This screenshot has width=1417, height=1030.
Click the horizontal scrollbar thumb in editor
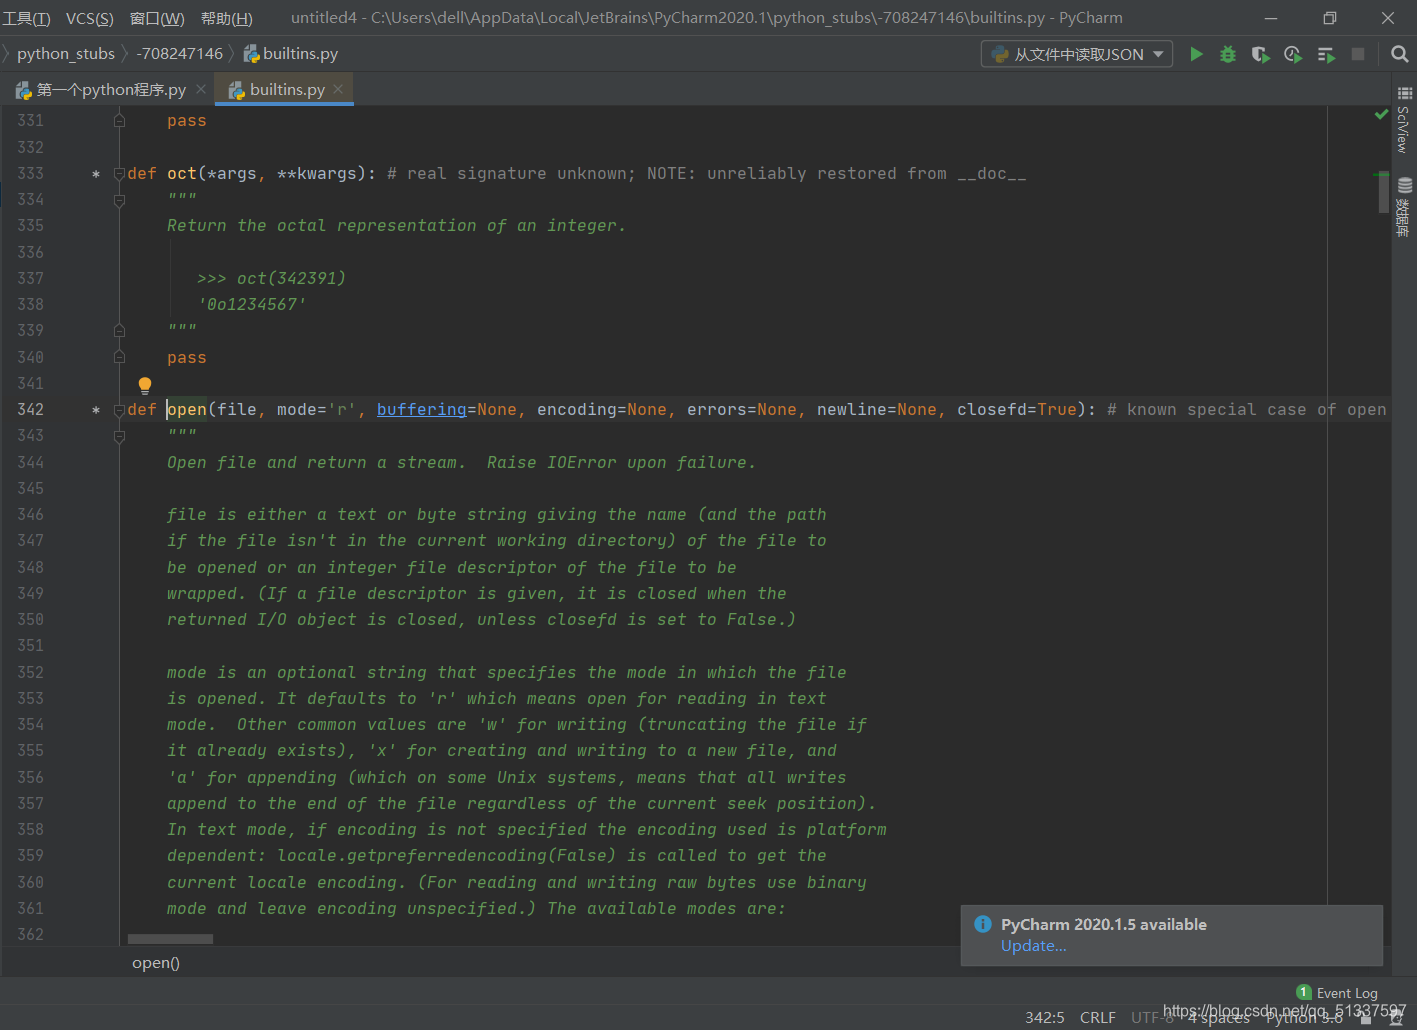point(170,939)
